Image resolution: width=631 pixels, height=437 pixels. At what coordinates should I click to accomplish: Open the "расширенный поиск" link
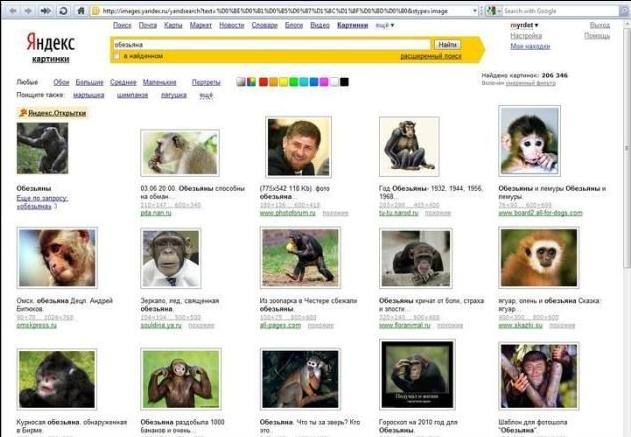[430, 56]
